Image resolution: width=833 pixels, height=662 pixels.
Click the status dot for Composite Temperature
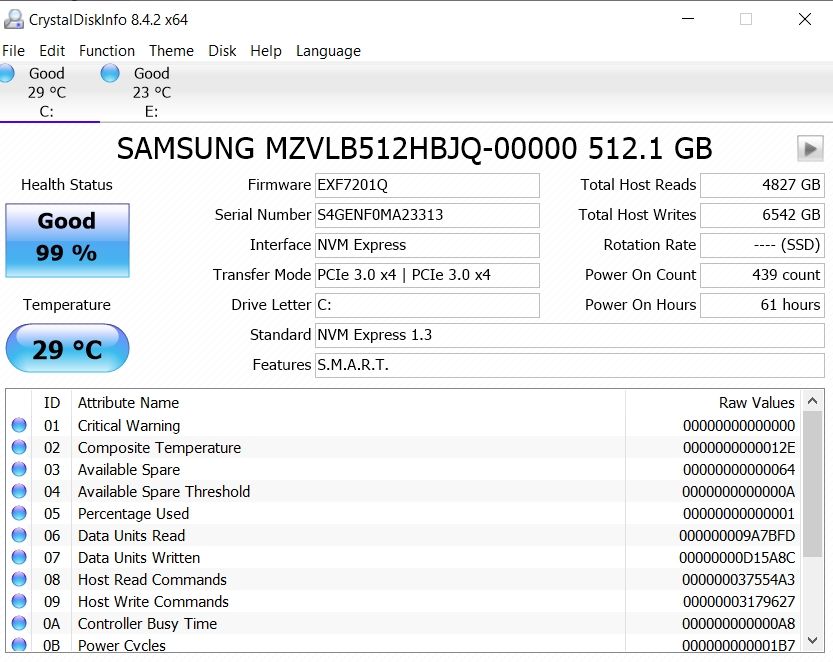(x=19, y=447)
